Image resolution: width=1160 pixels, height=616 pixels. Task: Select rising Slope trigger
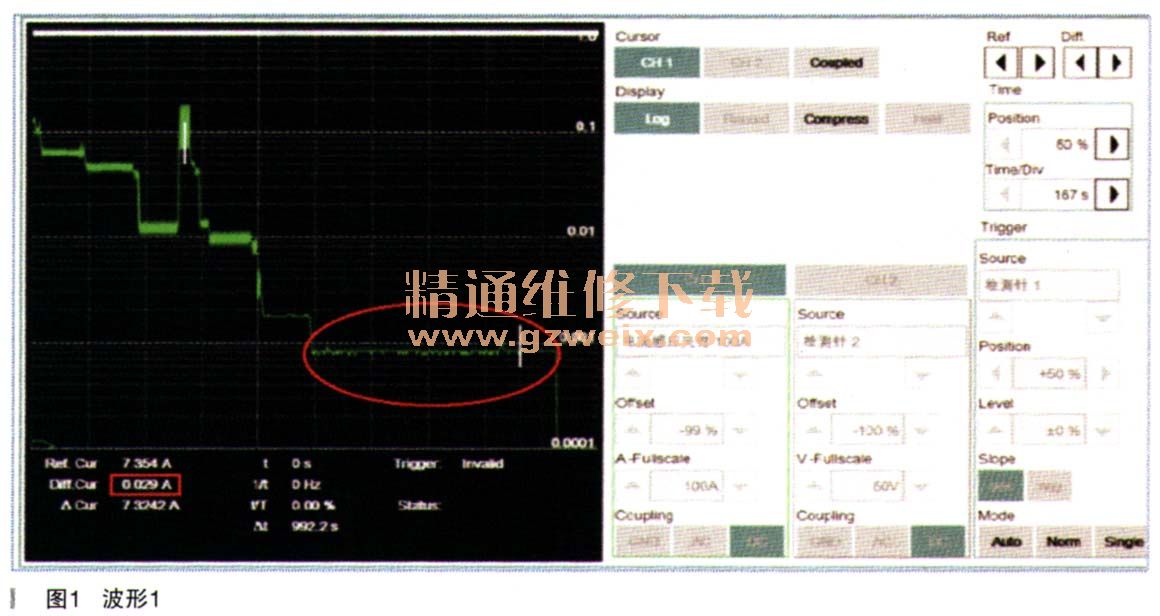pyautogui.click(x=1001, y=486)
